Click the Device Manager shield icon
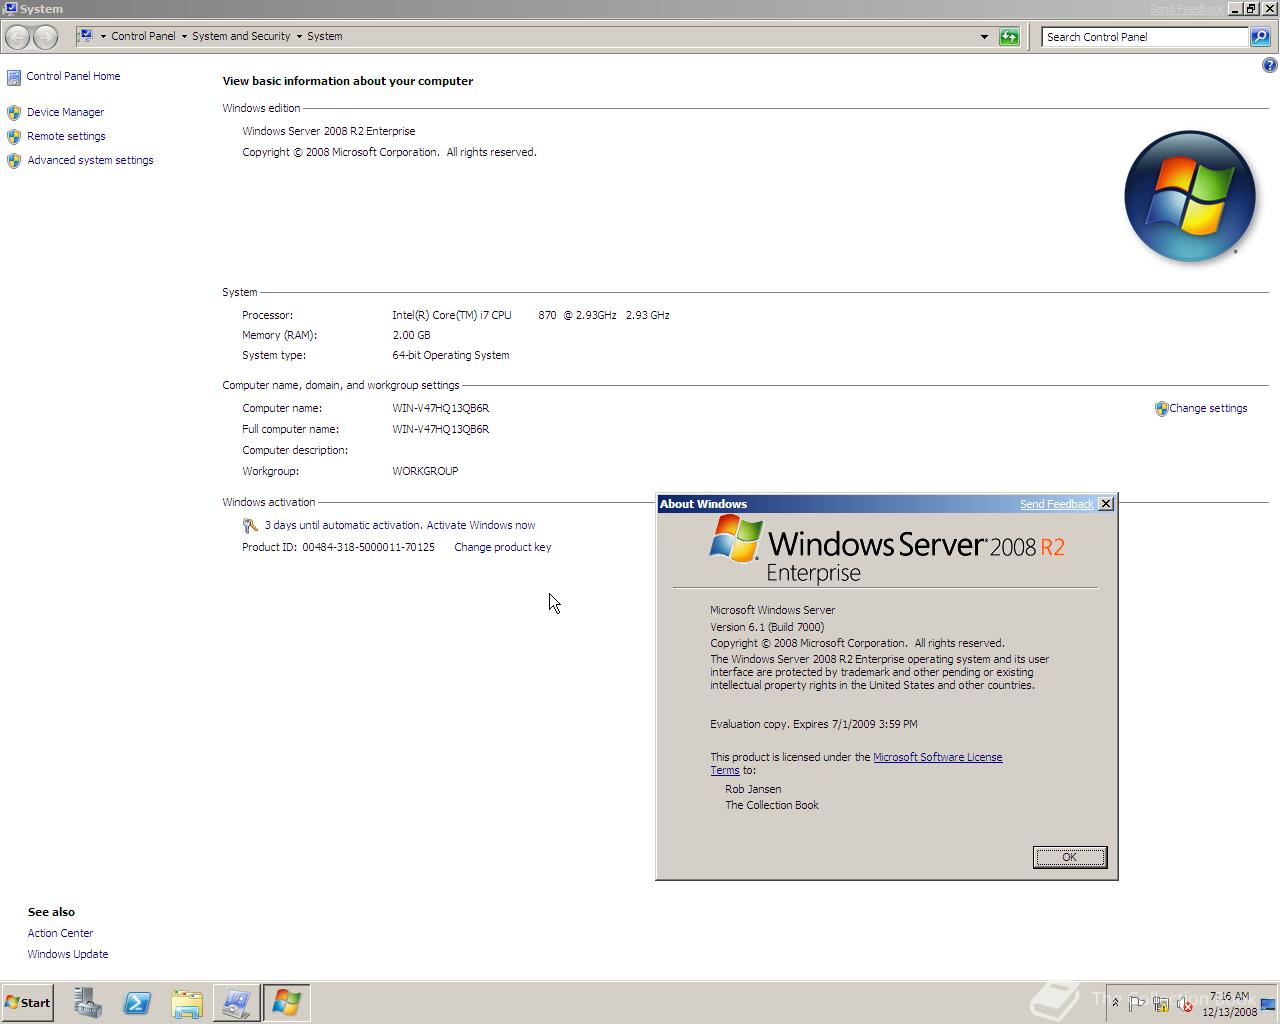Screen dimensions: 1280x1024 tap(14, 112)
